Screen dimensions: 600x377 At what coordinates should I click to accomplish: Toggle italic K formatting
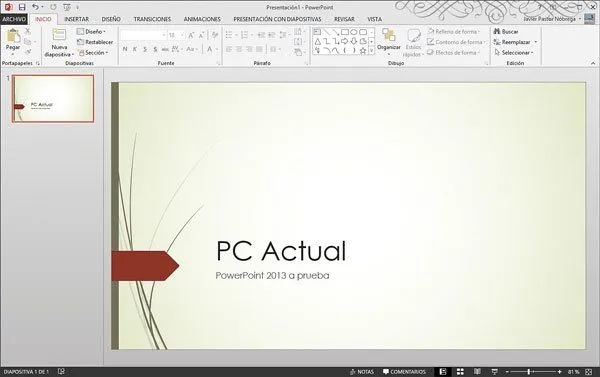click(135, 49)
